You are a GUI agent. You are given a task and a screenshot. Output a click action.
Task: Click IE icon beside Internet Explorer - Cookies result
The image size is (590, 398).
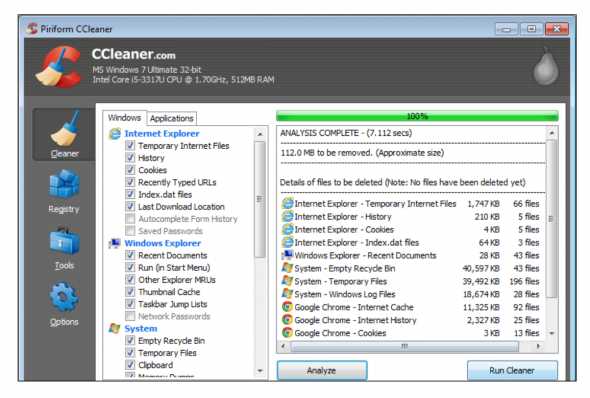click(287, 229)
